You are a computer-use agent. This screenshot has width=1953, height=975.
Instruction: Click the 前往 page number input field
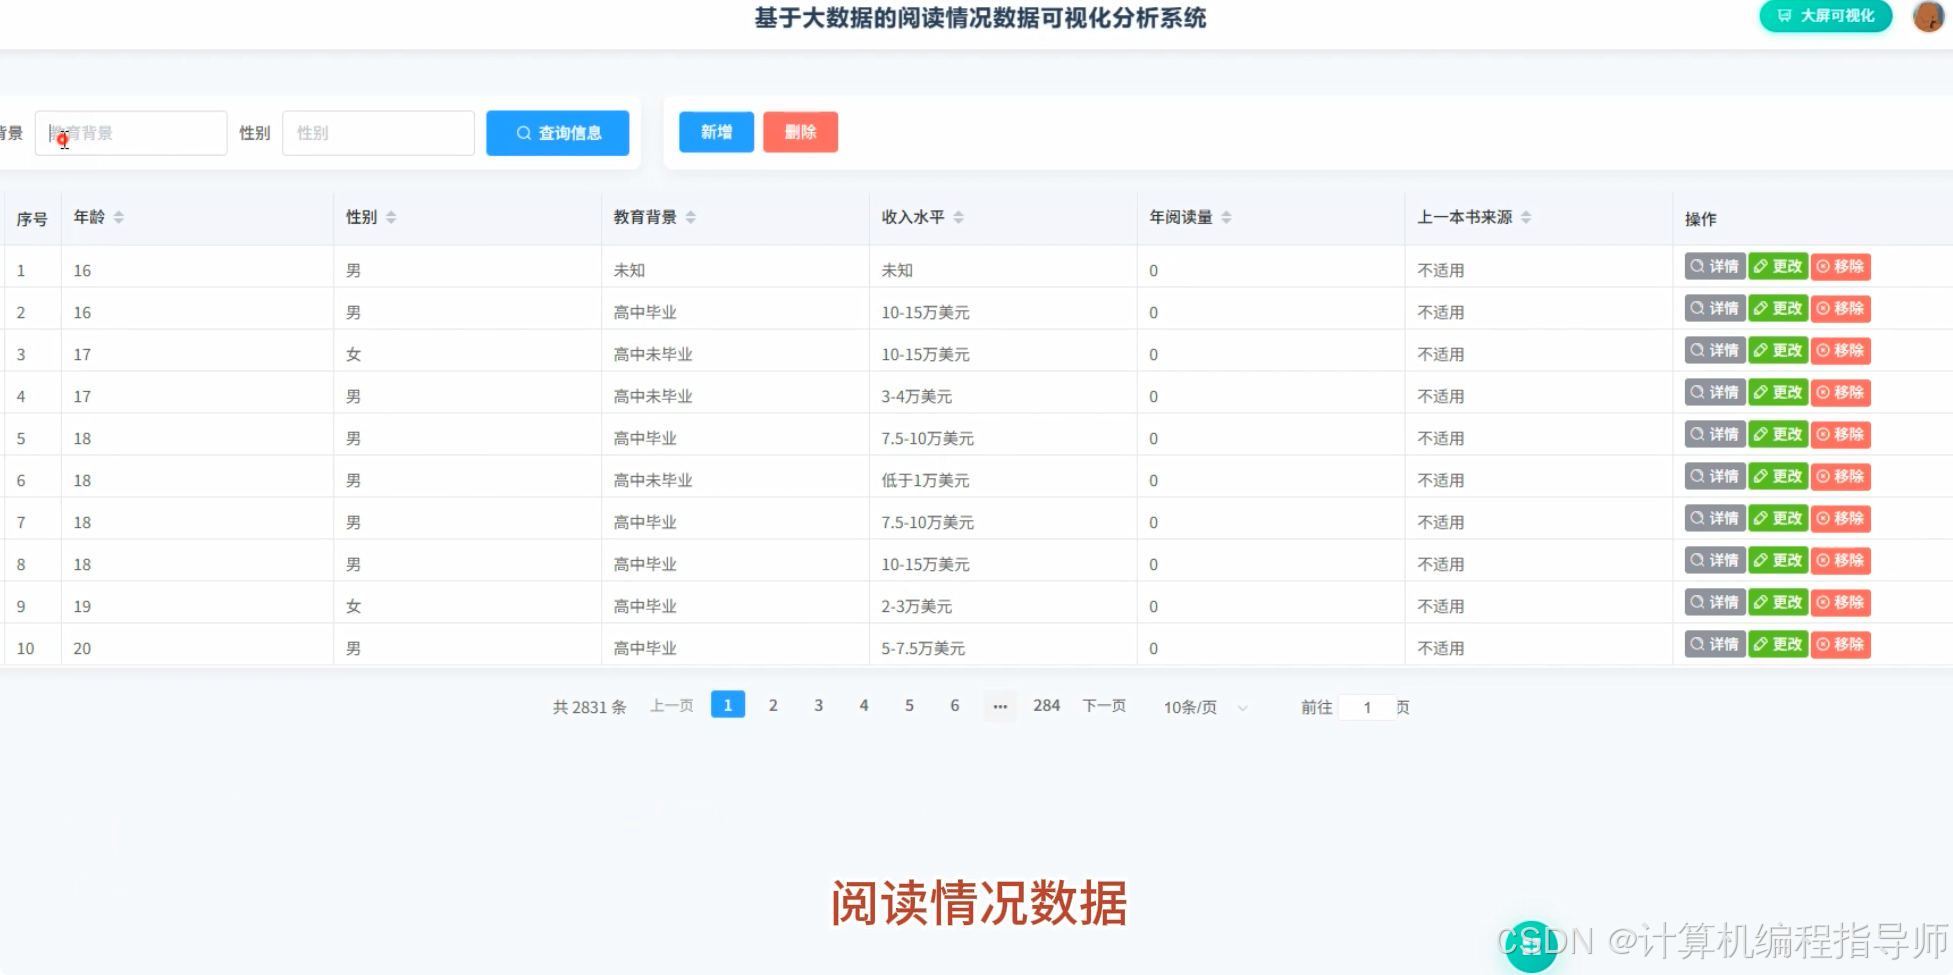(x=1367, y=707)
